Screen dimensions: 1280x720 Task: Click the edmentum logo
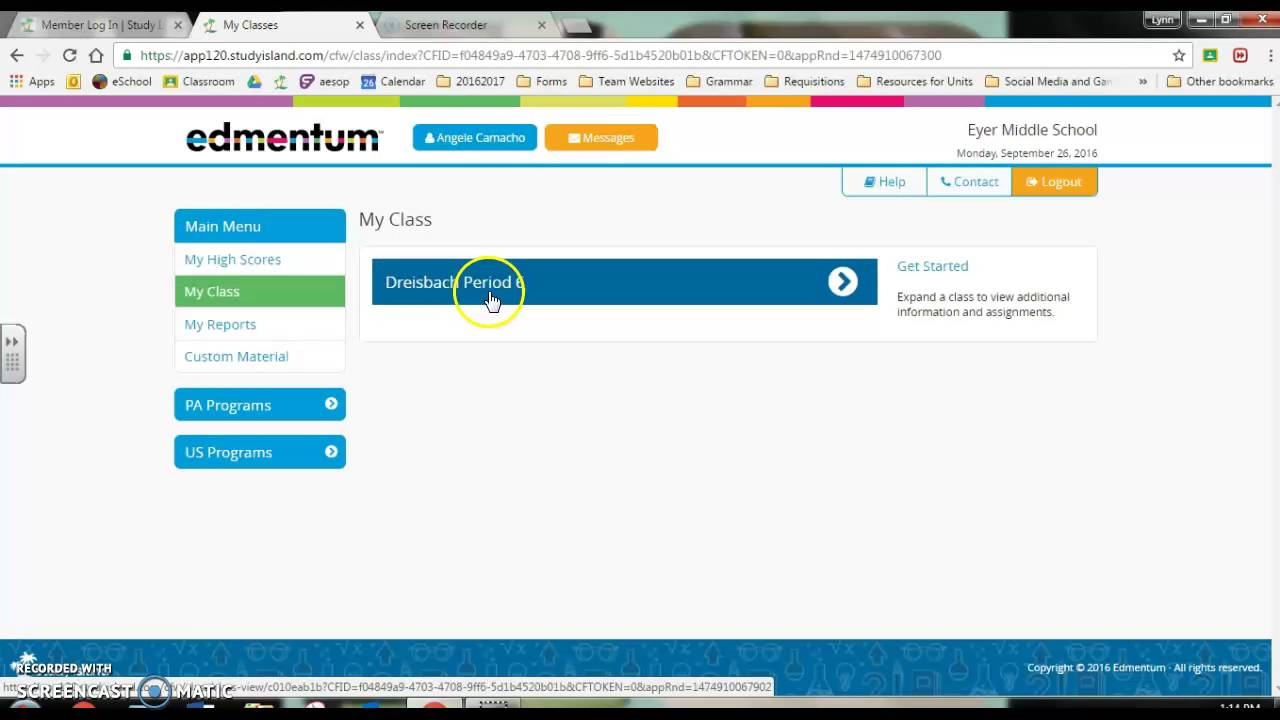pos(284,137)
